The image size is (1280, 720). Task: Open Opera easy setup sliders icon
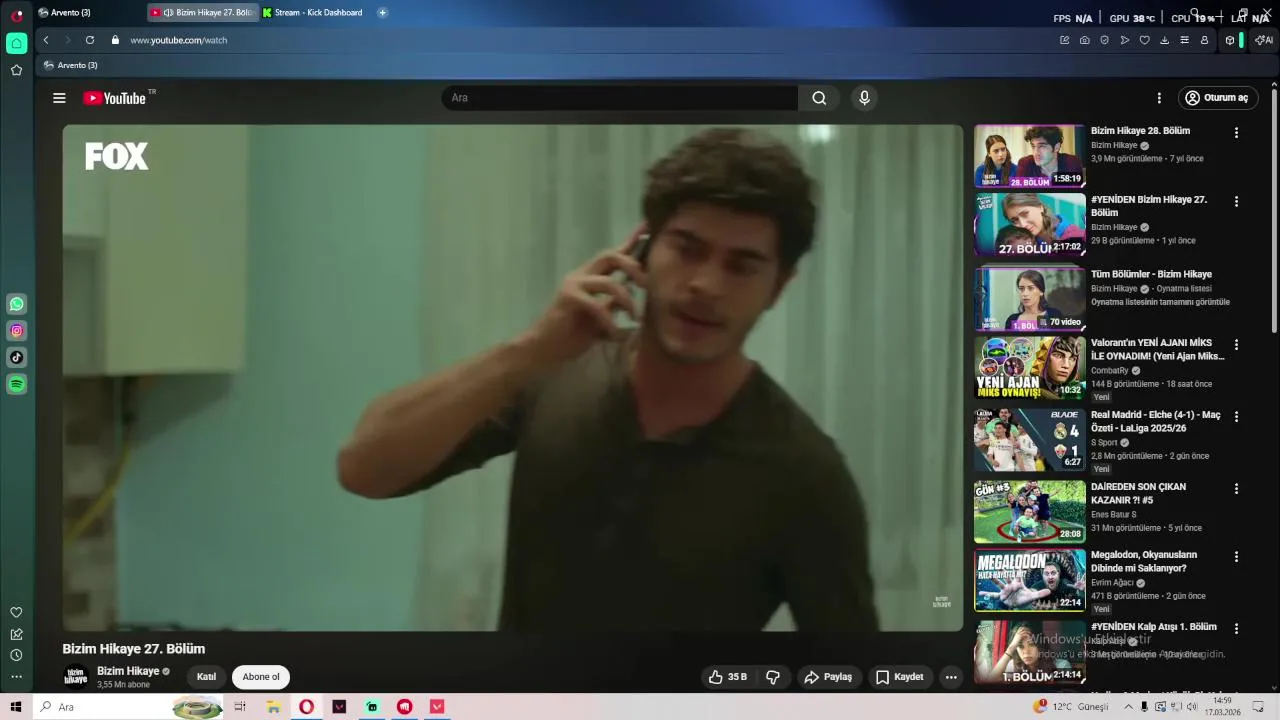(x=1185, y=40)
